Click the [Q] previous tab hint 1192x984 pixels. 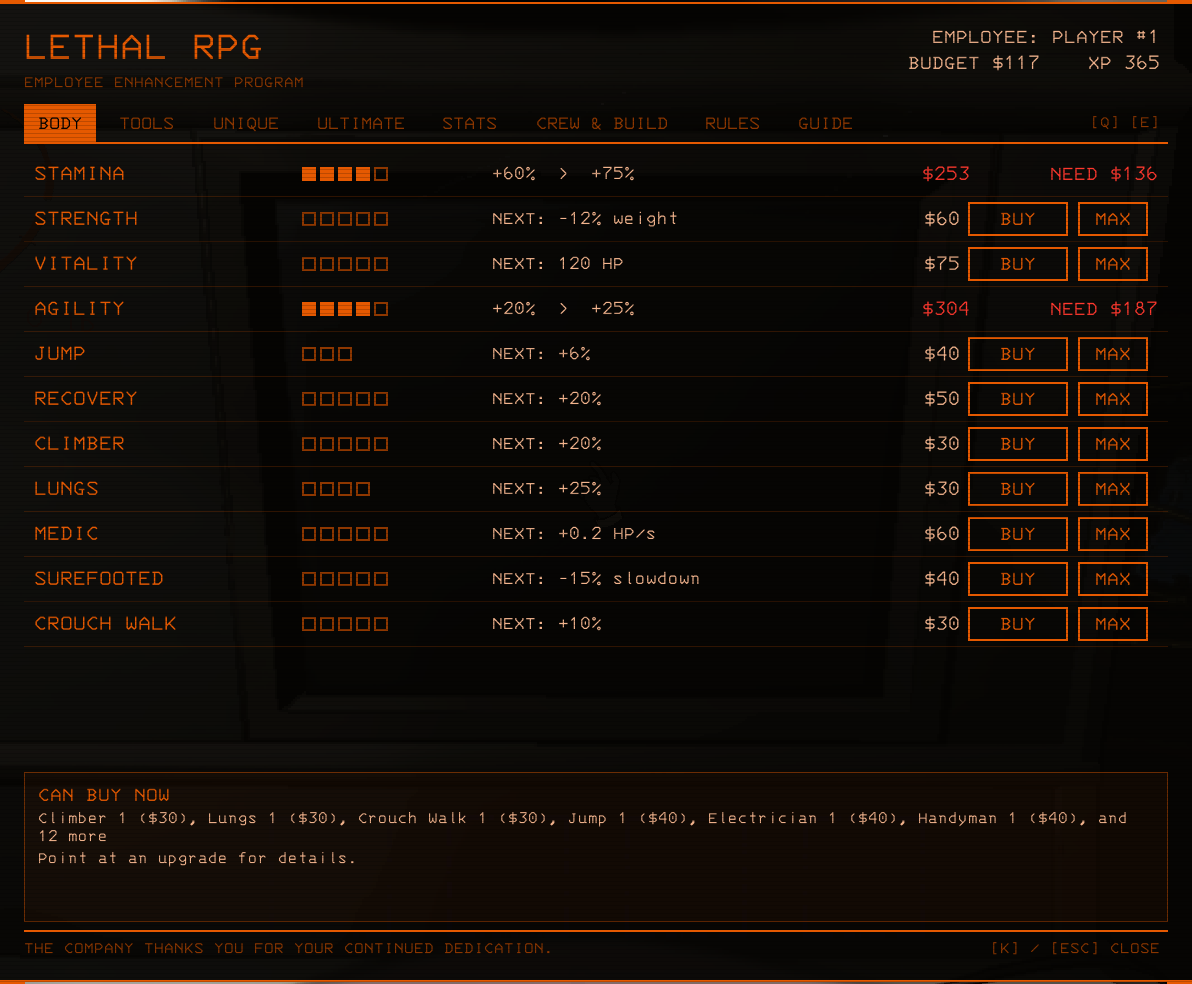1105,122
